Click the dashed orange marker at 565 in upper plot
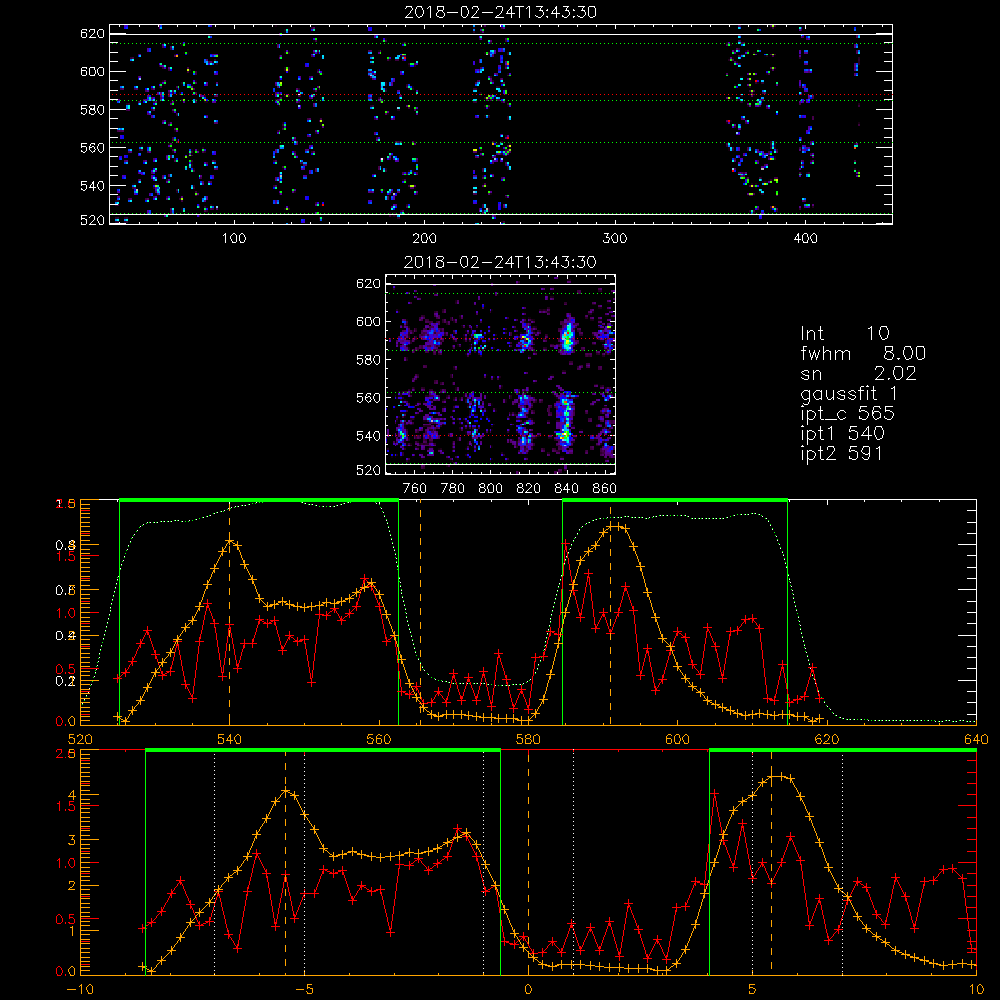The width and height of the screenshot is (1000, 1000). [x=420, y=612]
